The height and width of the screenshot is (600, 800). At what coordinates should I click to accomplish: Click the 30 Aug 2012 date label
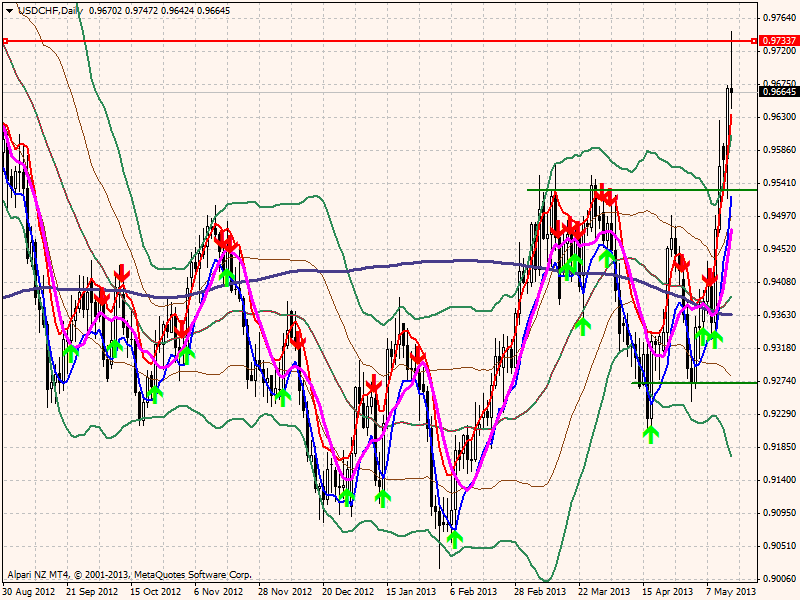point(29,592)
